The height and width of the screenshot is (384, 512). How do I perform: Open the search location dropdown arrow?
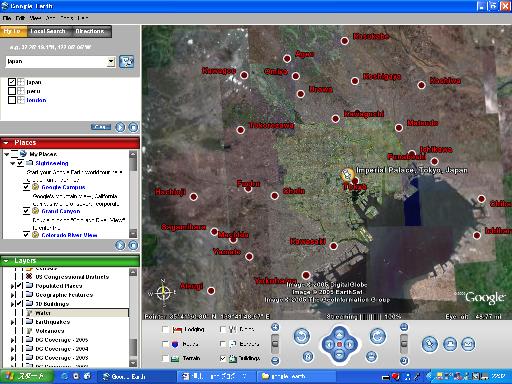[111, 62]
